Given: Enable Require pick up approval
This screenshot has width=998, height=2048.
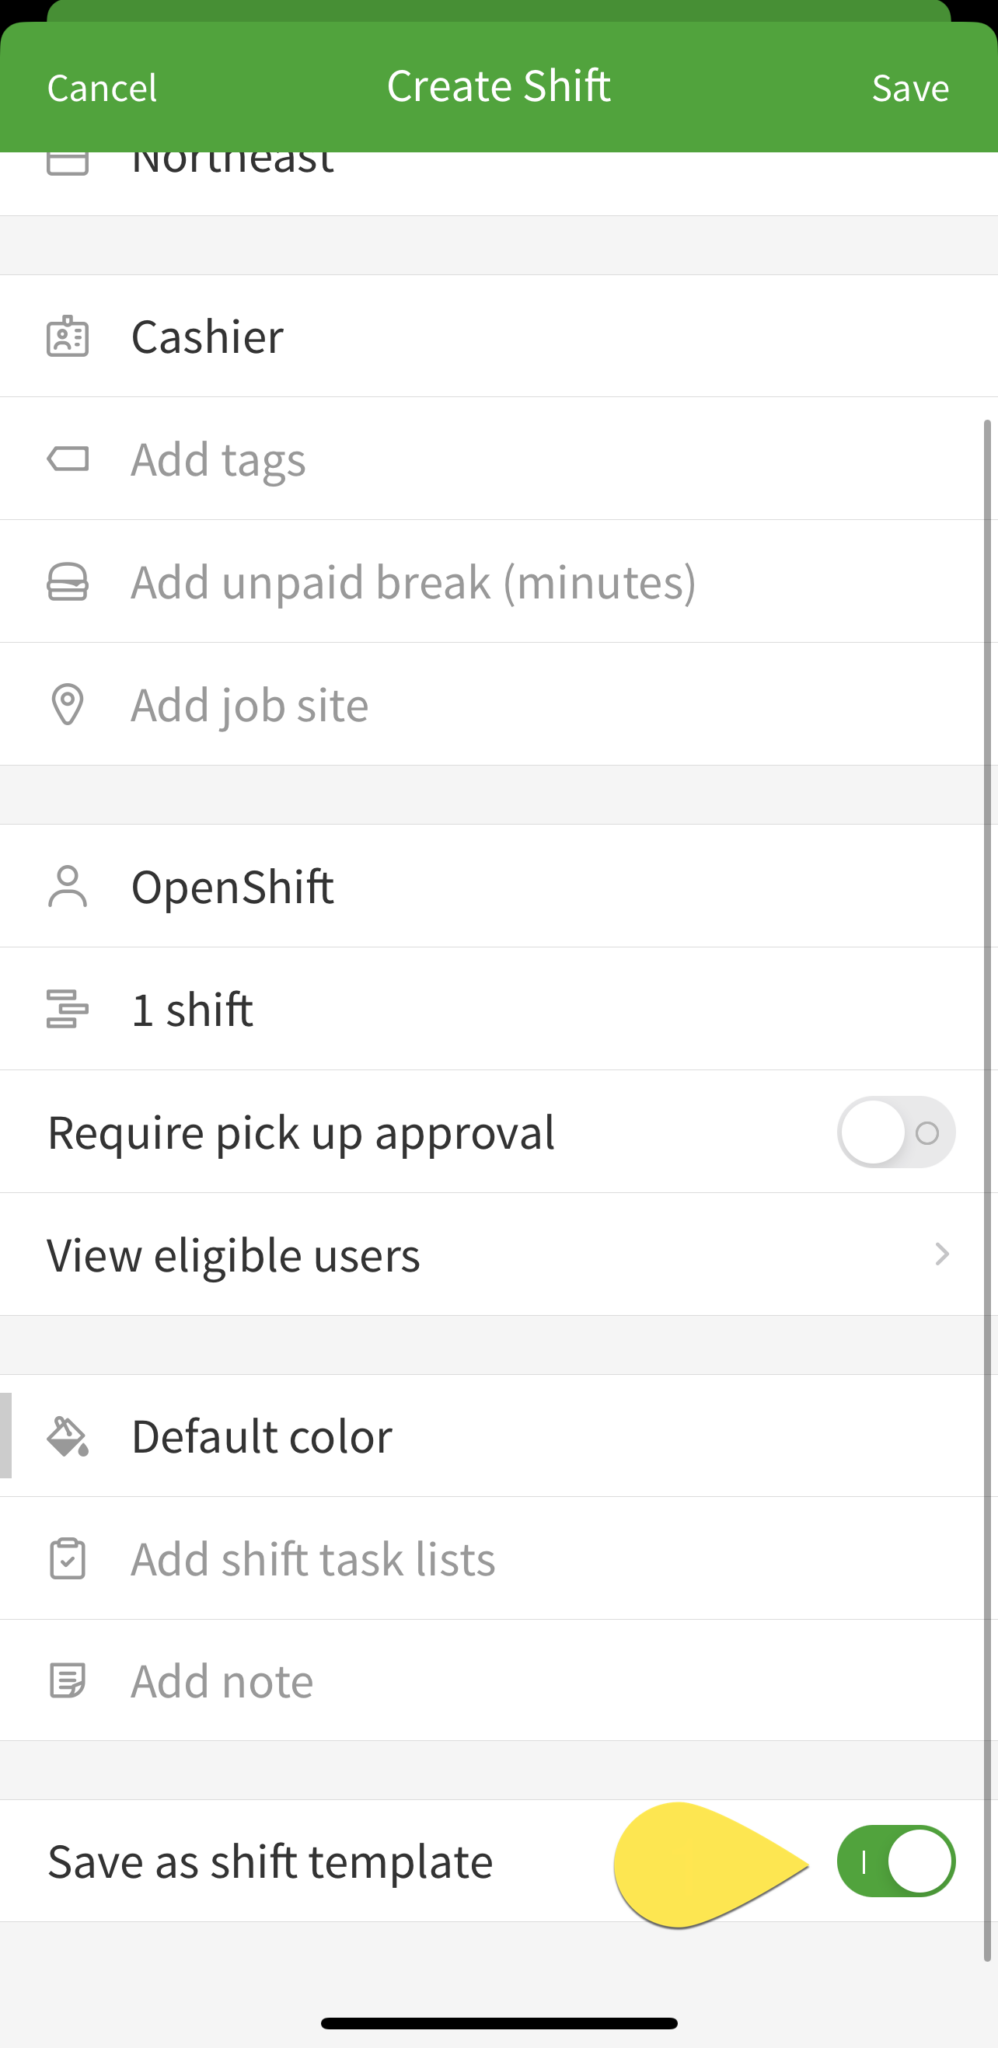Looking at the screenshot, I should tap(895, 1132).
